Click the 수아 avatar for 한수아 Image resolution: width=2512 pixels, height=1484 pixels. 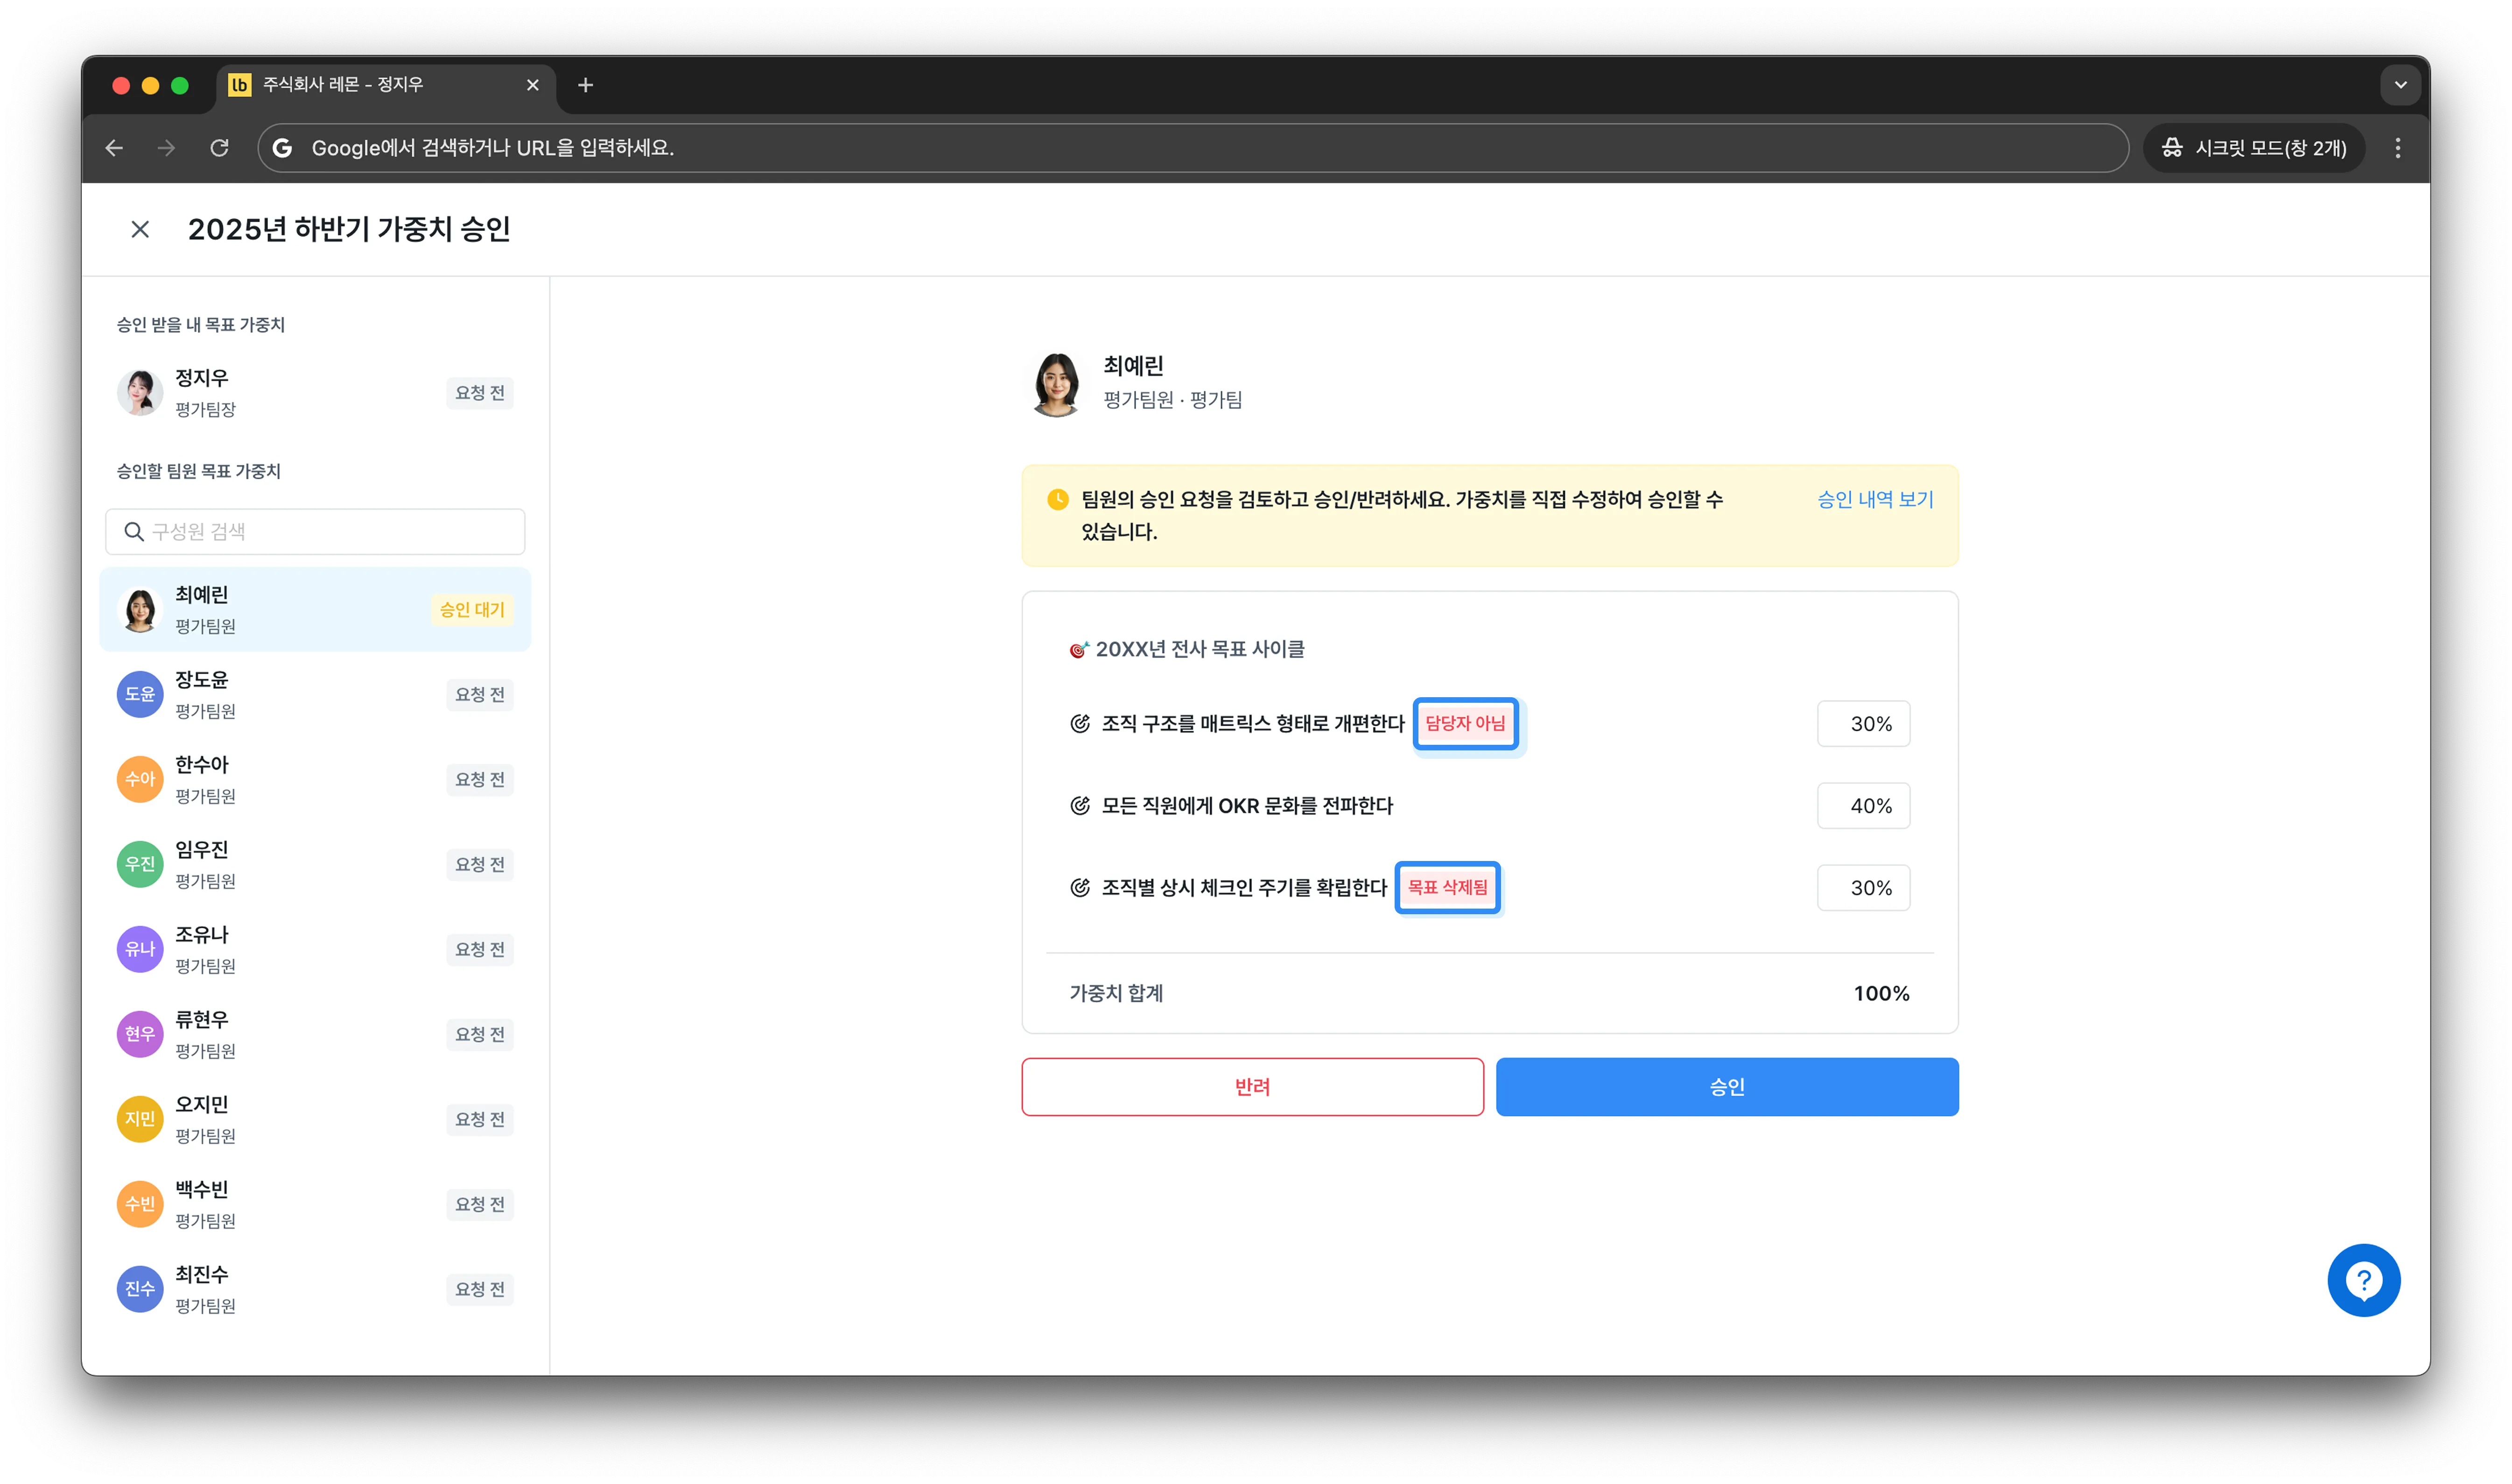click(x=140, y=779)
